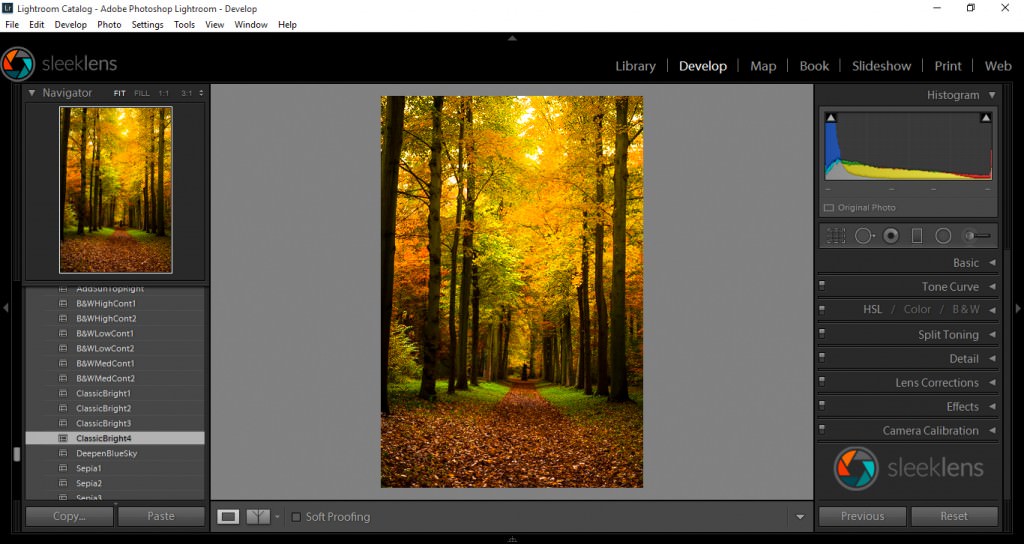Click preset icon beside ClassicBright4
The width and height of the screenshot is (1024, 544).
pyautogui.click(x=63, y=438)
